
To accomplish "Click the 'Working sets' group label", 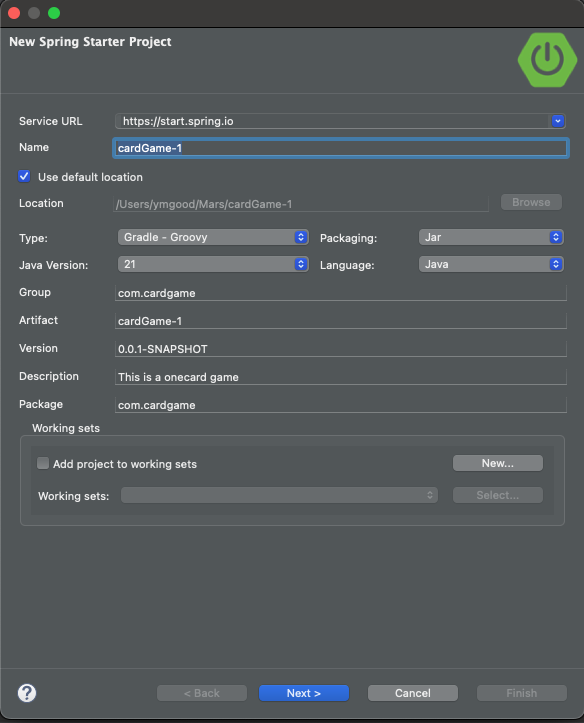I will click(66, 428).
